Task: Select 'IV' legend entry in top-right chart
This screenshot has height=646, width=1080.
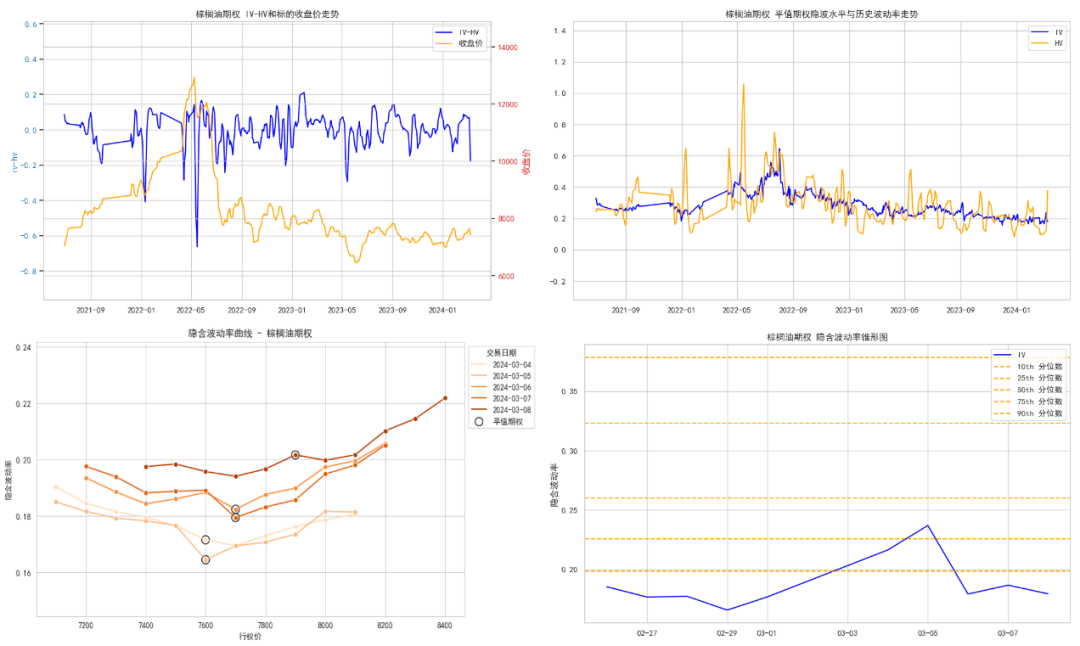Action: pos(1047,32)
